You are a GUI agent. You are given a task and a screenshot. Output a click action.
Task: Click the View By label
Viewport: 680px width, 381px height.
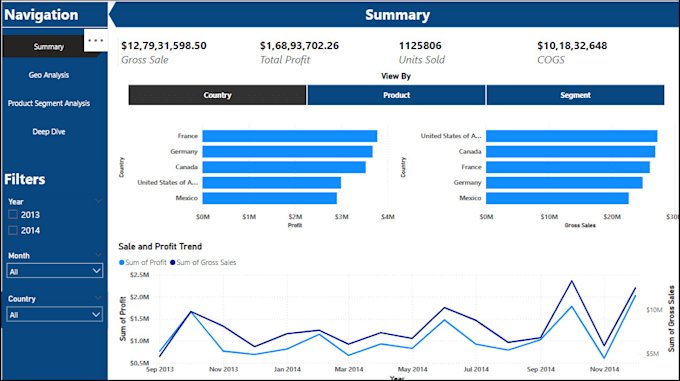coord(396,76)
